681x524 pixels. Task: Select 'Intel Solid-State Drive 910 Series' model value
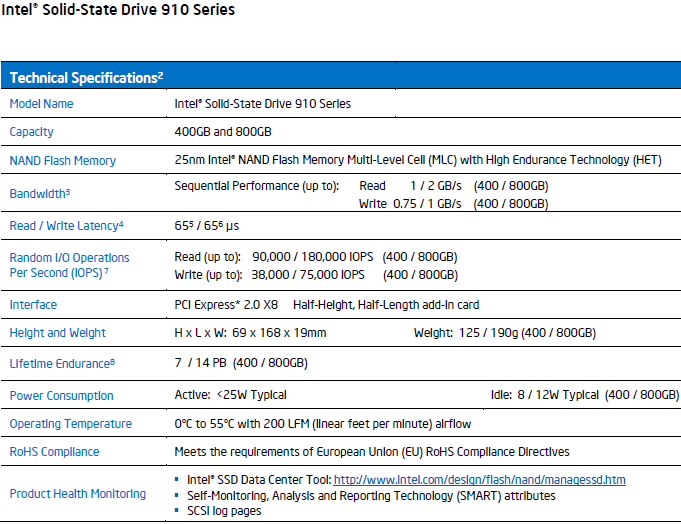[262, 104]
